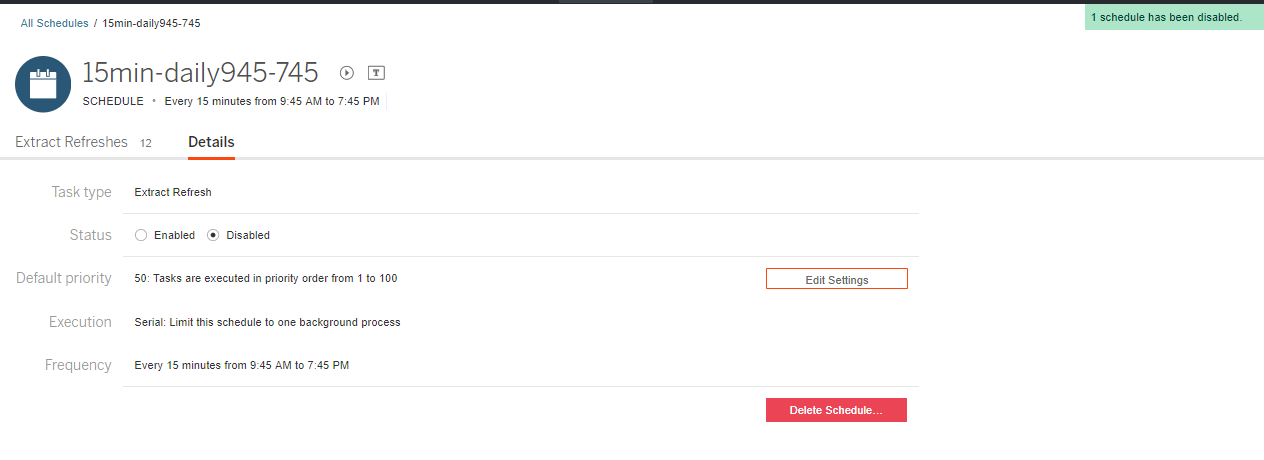1264x460 pixels.
Task: Click the Extract Refreshes count 12
Action: tap(146, 143)
